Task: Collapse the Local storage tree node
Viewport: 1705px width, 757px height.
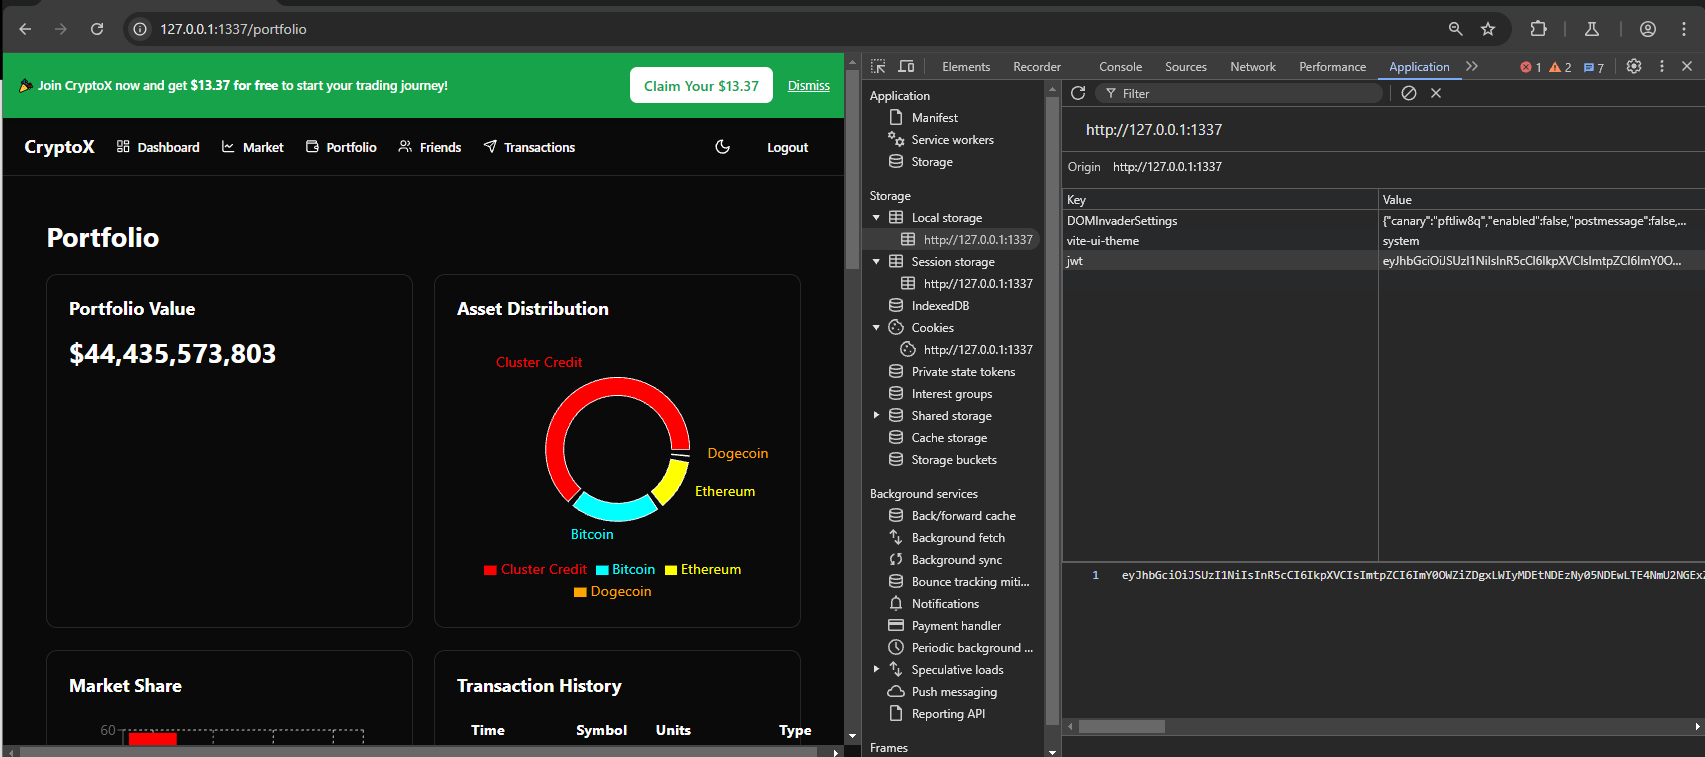Action: 877,218
